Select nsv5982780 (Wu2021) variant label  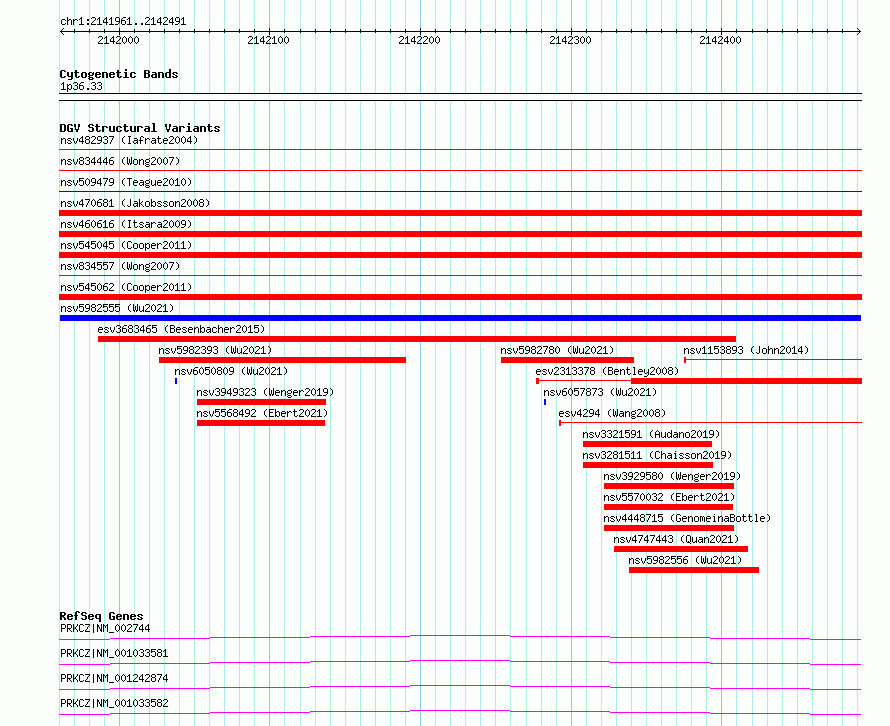click(x=557, y=350)
